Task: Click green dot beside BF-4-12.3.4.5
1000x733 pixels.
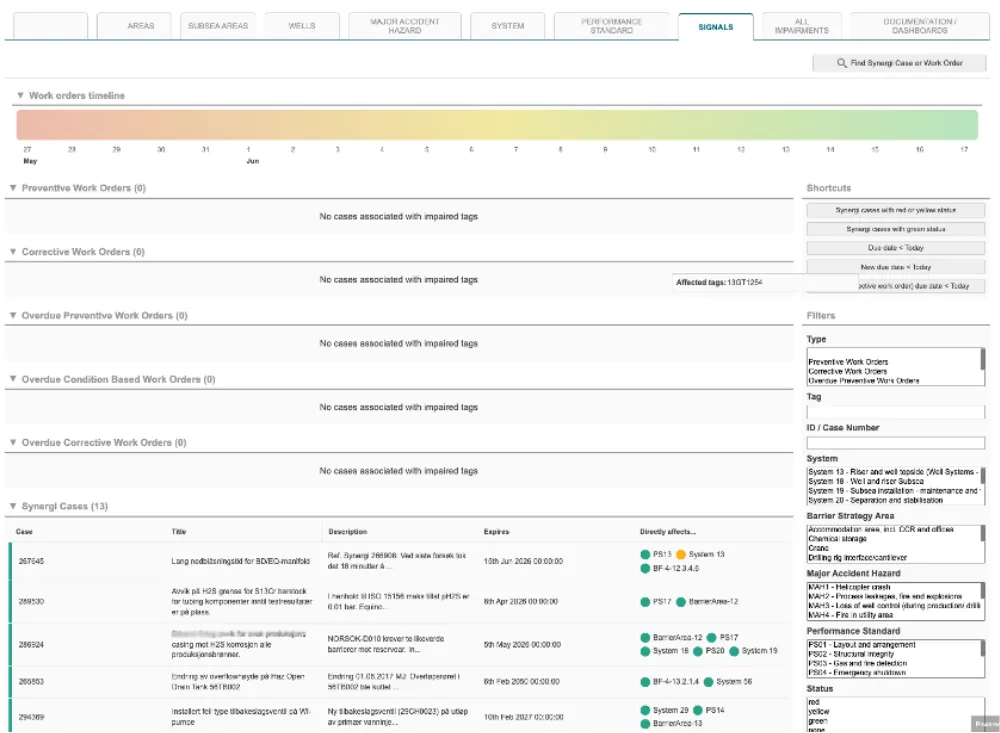Action: 645,568
